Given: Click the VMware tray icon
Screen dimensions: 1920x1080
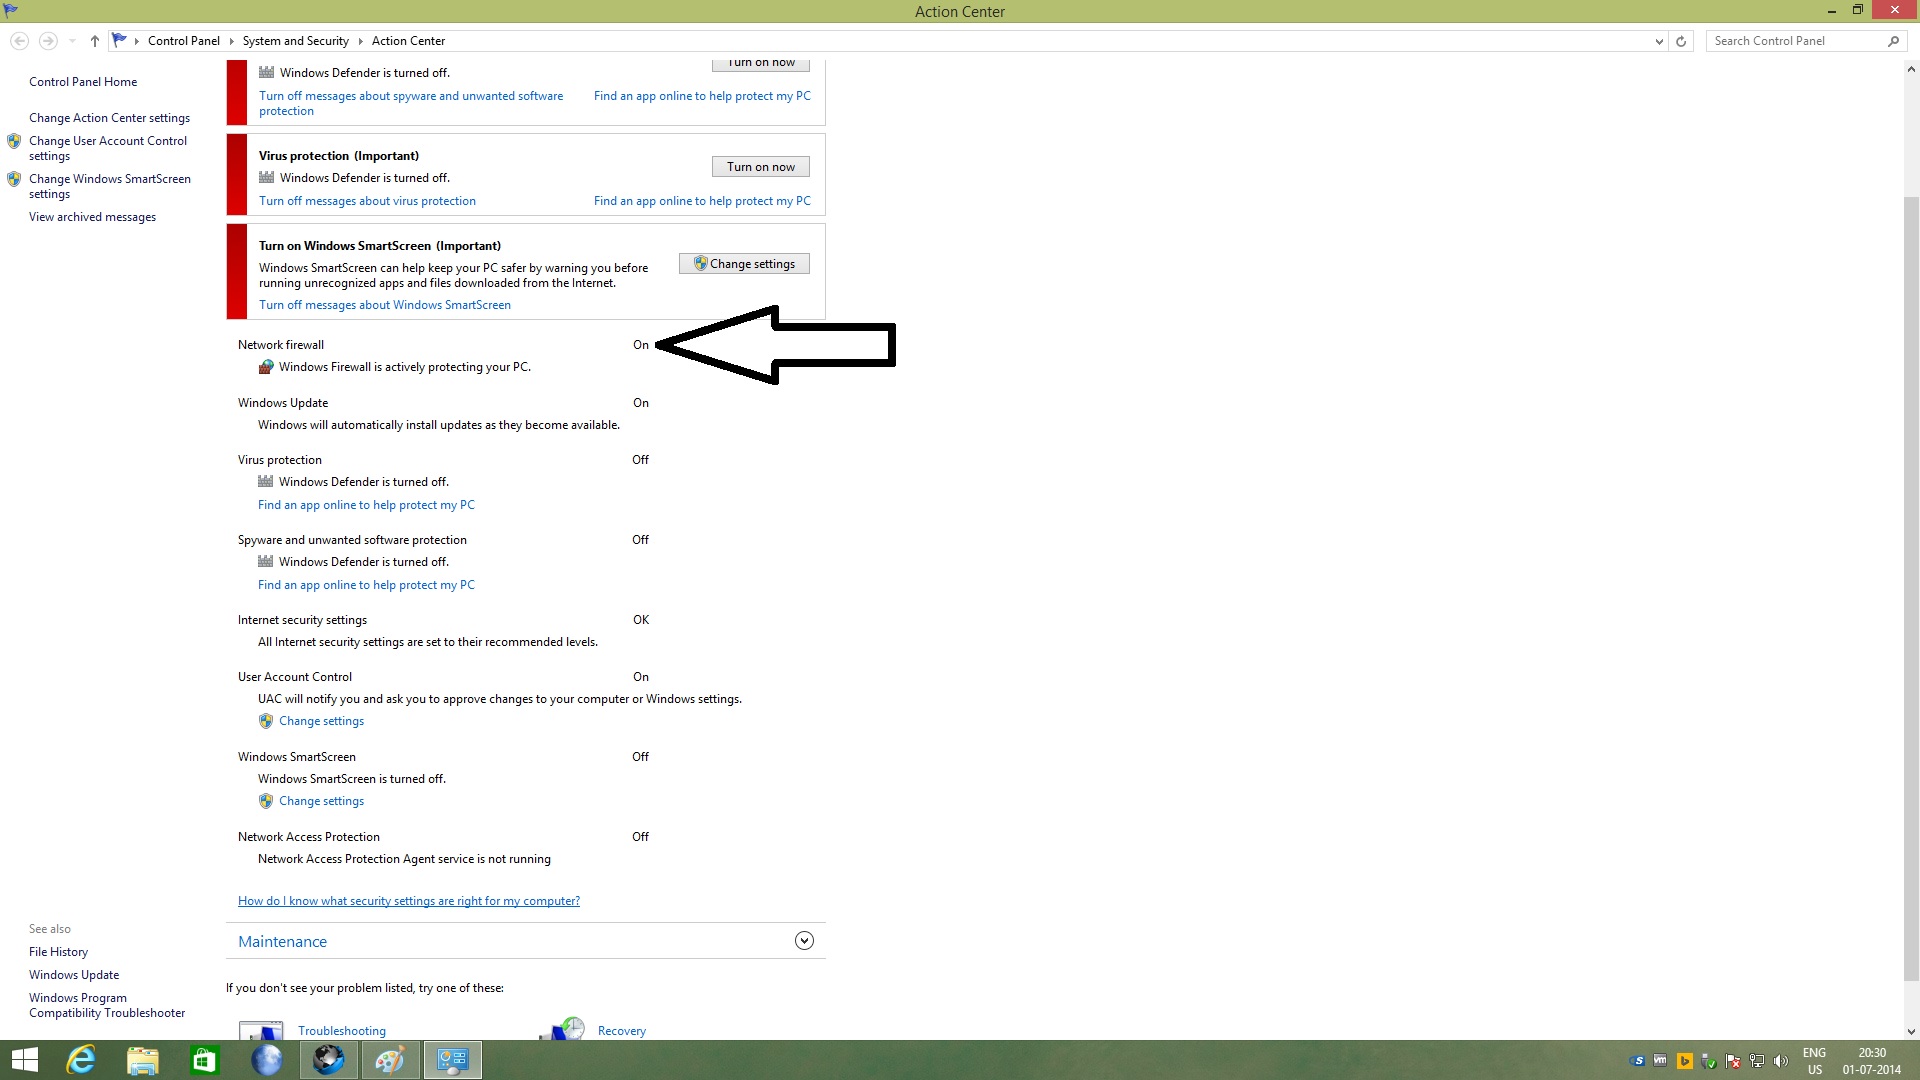Looking at the screenshot, I should pos(1660,1060).
